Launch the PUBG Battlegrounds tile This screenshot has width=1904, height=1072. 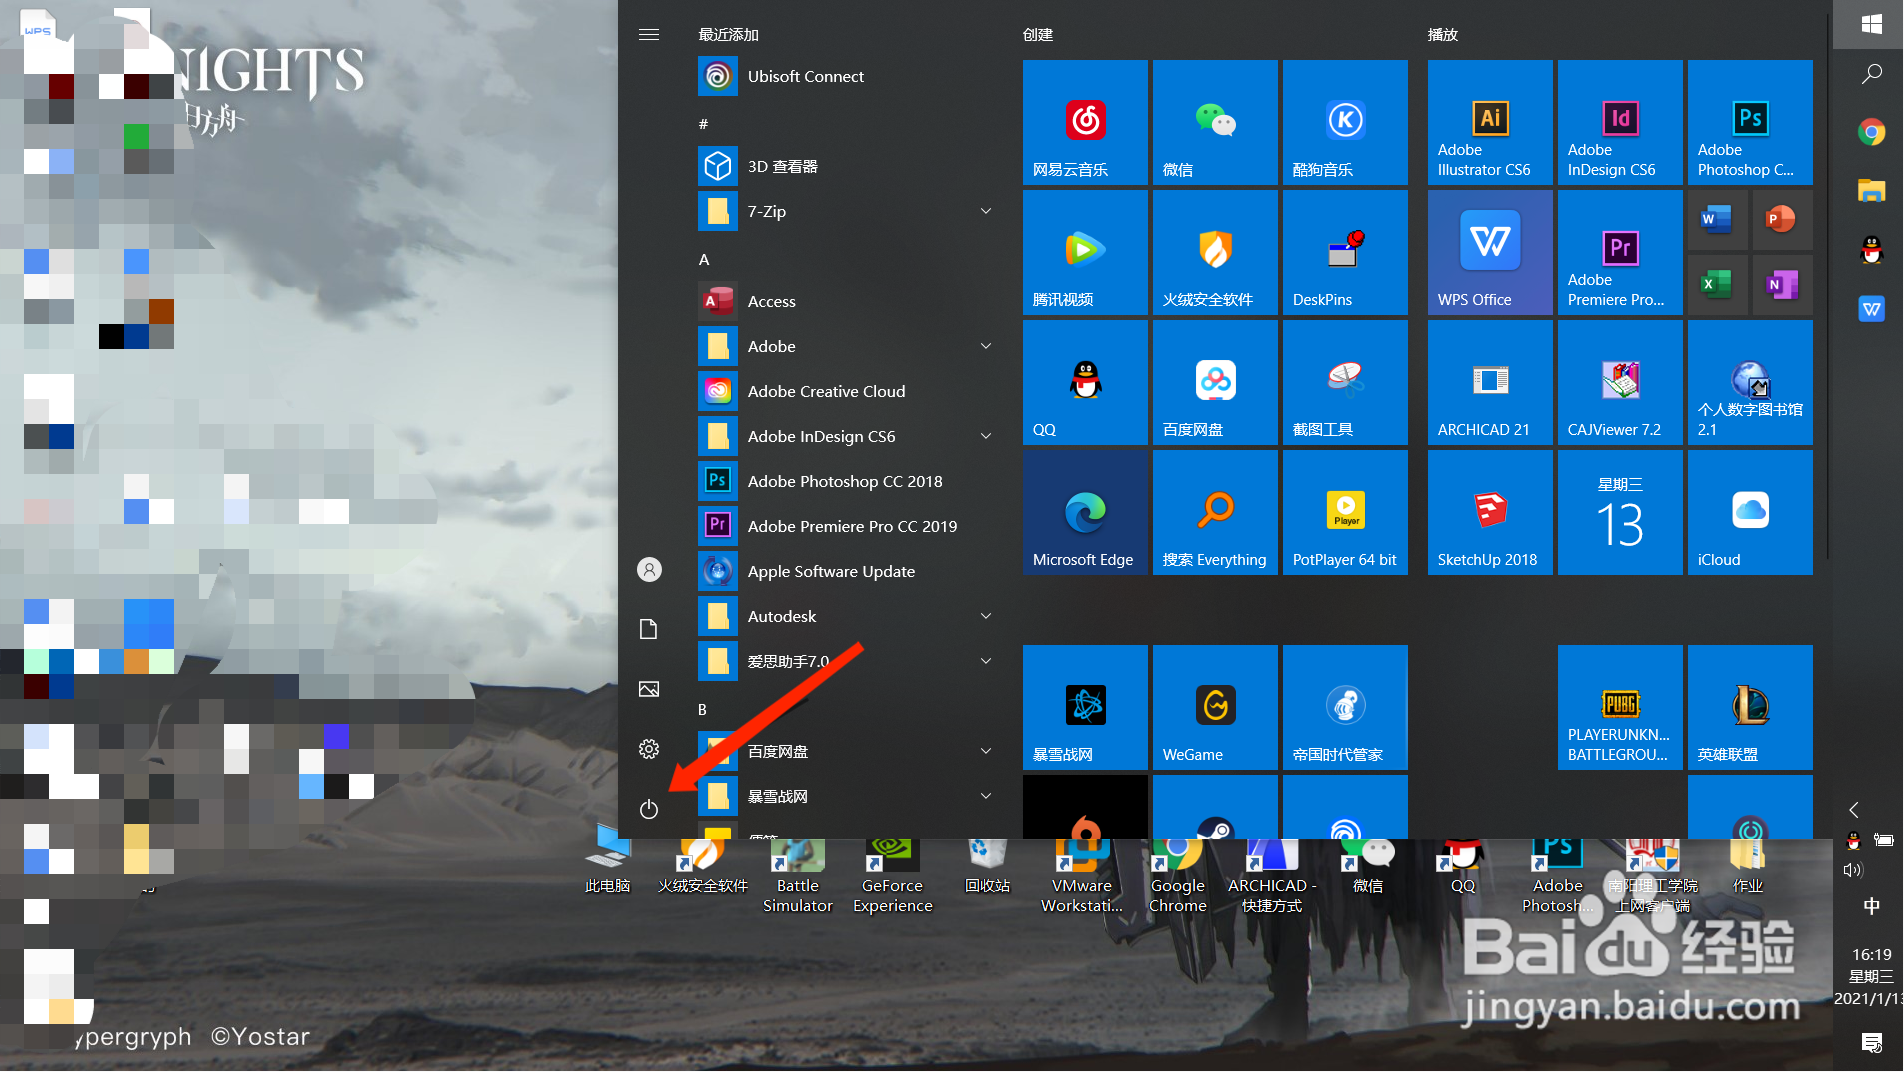coord(1620,707)
